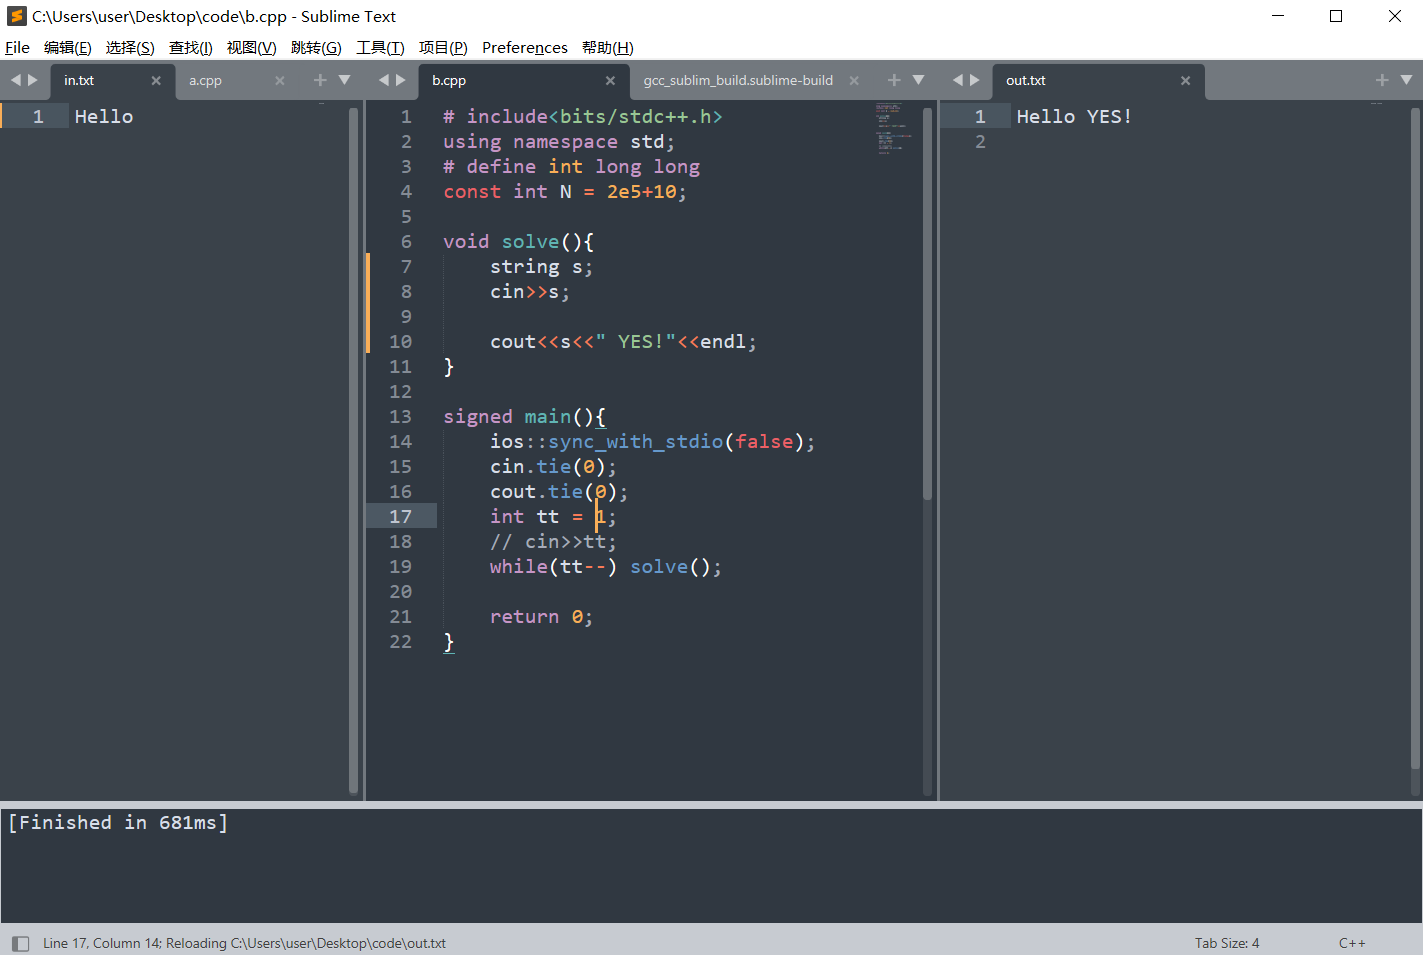Open tab list dropdown in left pane
Viewport: 1423px width, 955px height.
click(x=345, y=80)
